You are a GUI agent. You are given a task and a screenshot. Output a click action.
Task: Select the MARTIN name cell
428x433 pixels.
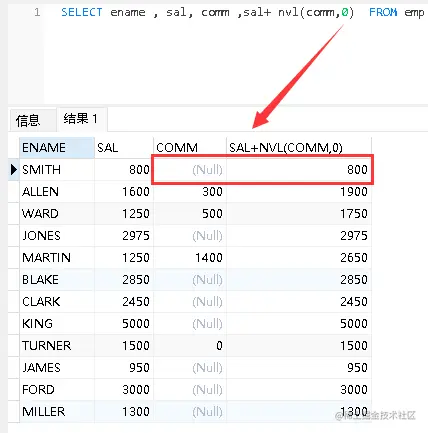pos(57,258)
